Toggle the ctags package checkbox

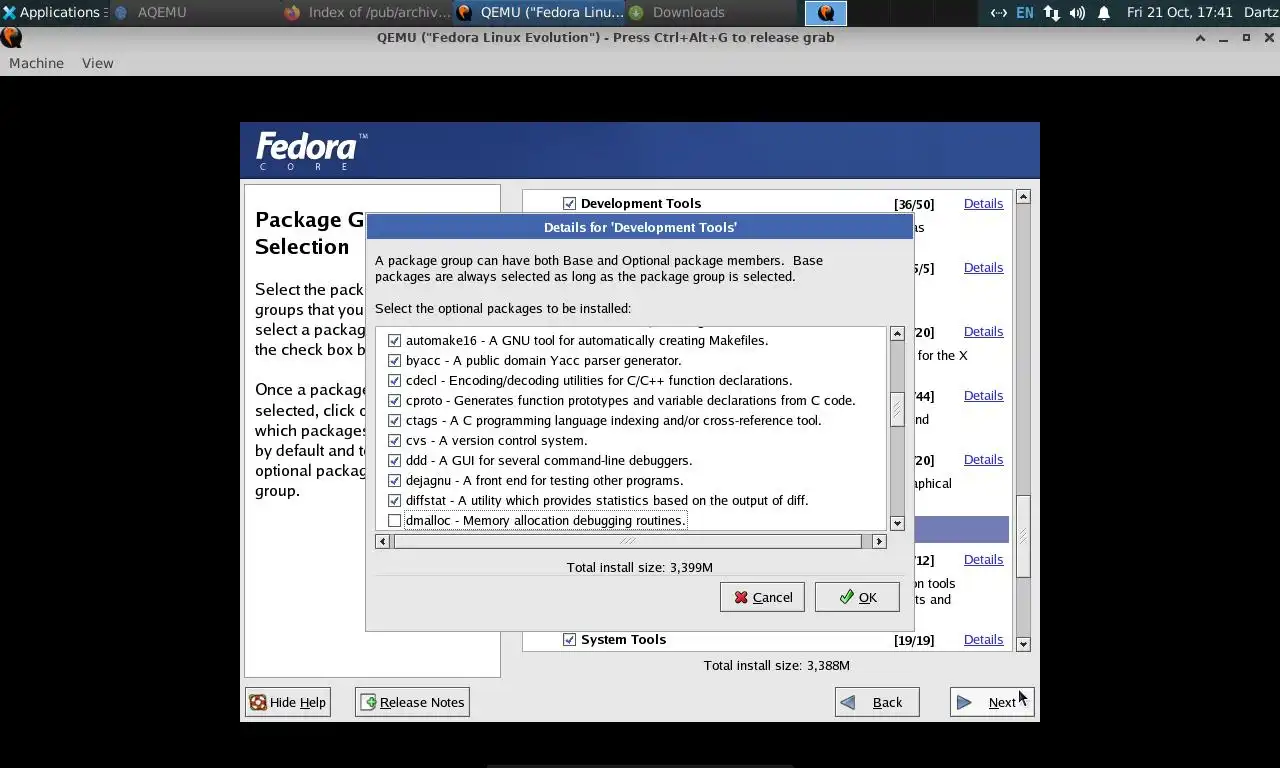[x=394, y=420]
